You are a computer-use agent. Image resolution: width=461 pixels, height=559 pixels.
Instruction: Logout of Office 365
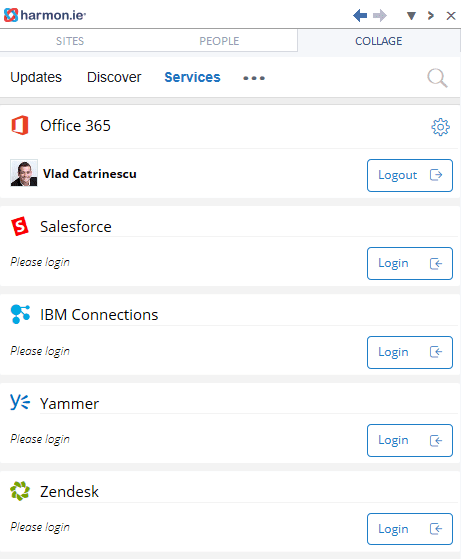coord(410,175)
